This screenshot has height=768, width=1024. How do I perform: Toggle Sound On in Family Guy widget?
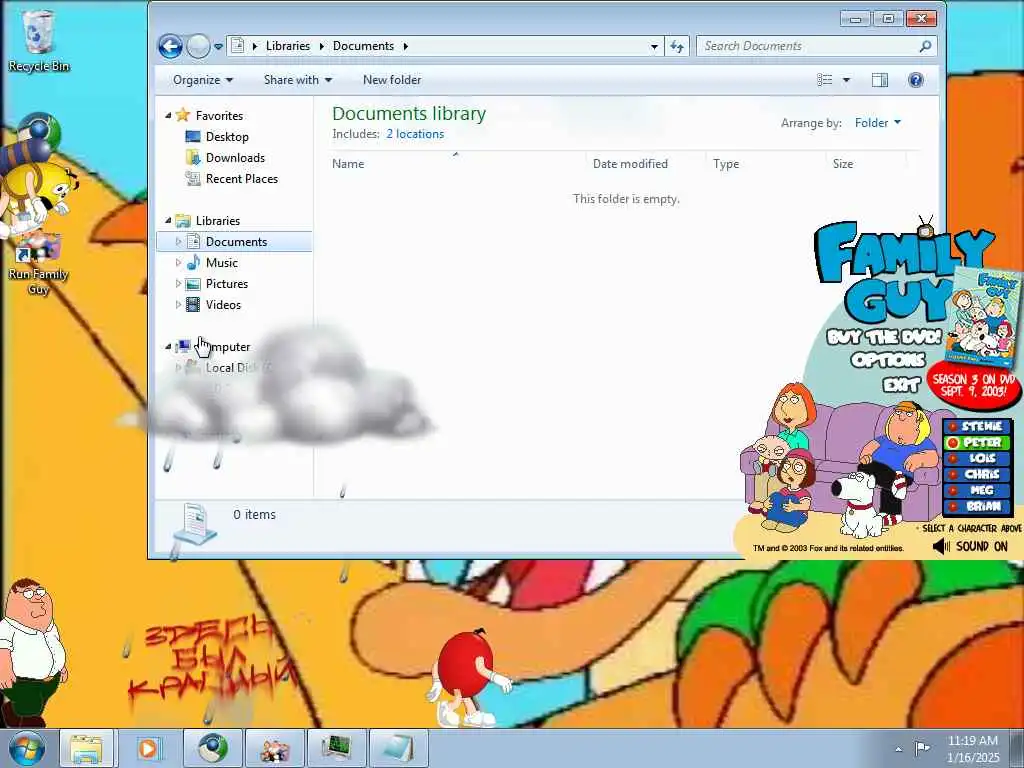(x=970, y=547)
